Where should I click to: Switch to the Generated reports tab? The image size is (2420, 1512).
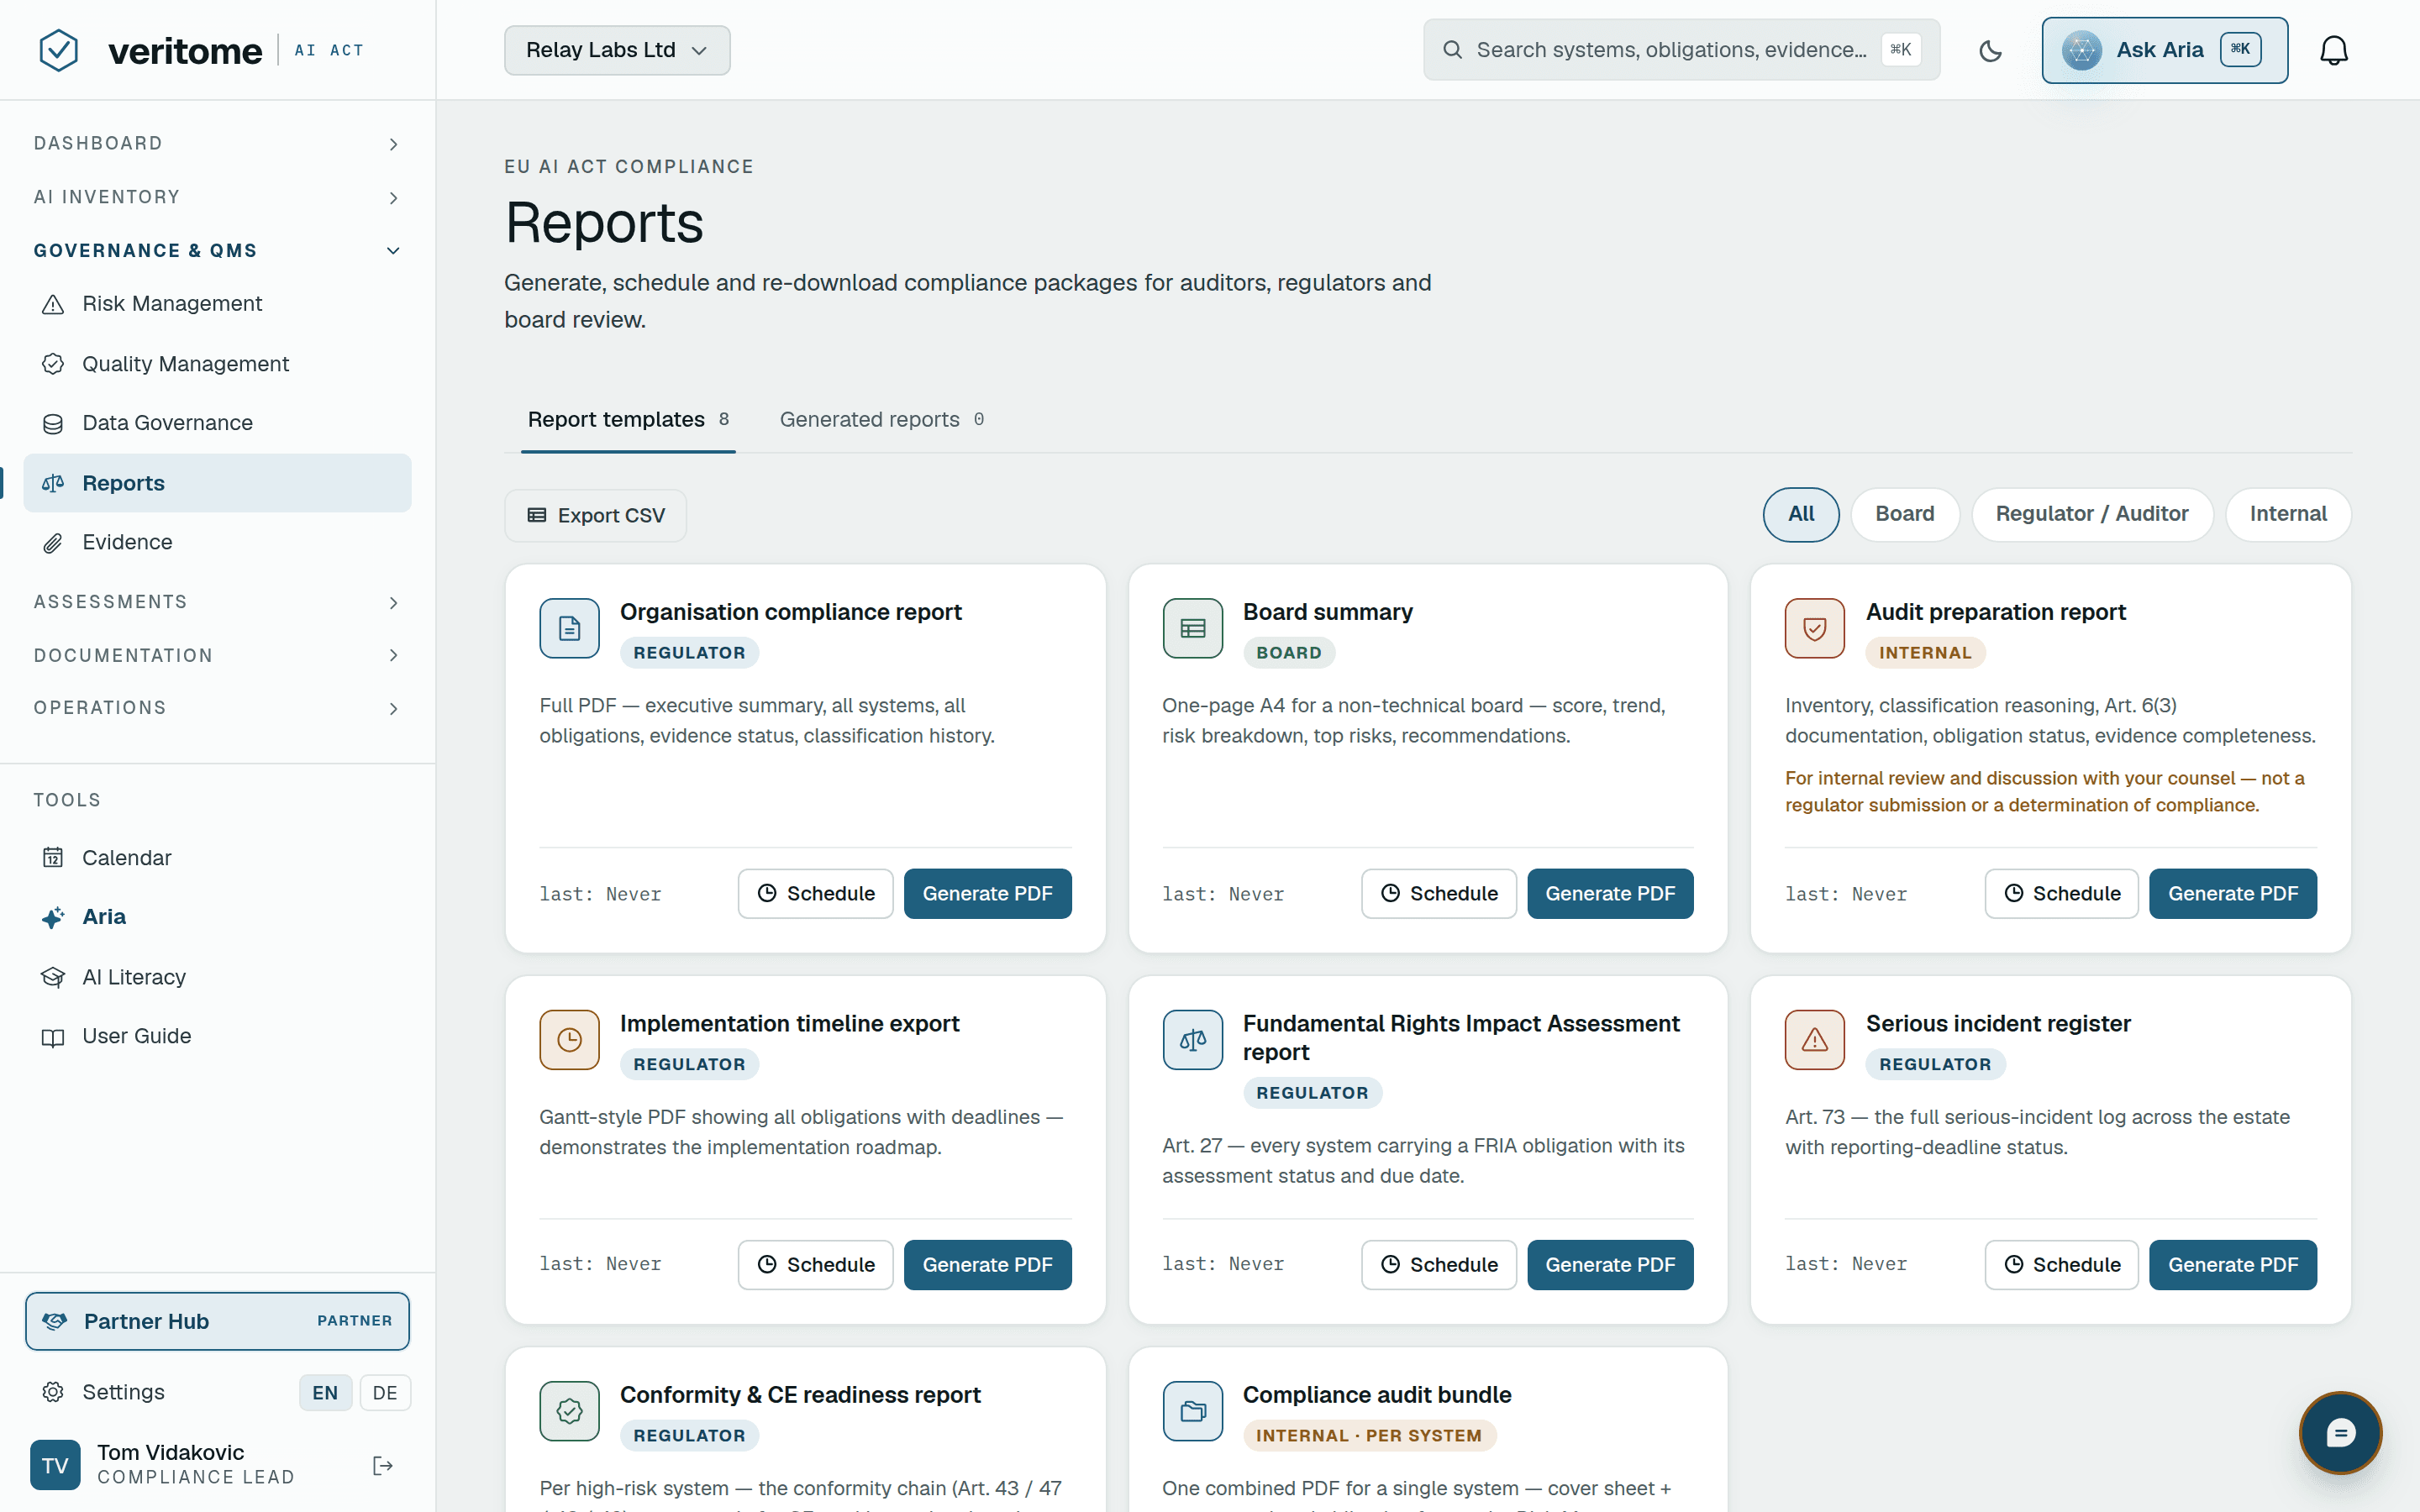coord(881,420)
